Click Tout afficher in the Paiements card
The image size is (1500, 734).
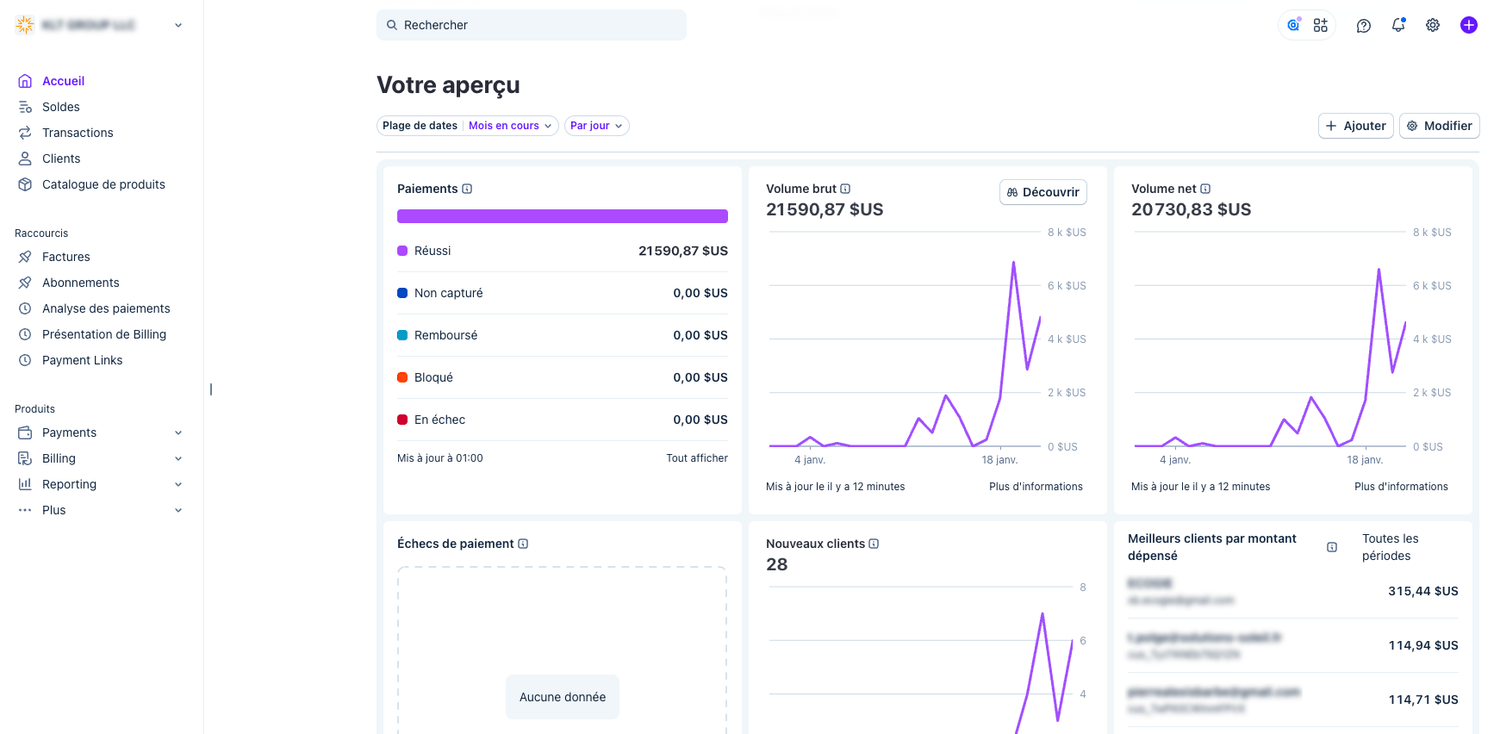point(697,458)
